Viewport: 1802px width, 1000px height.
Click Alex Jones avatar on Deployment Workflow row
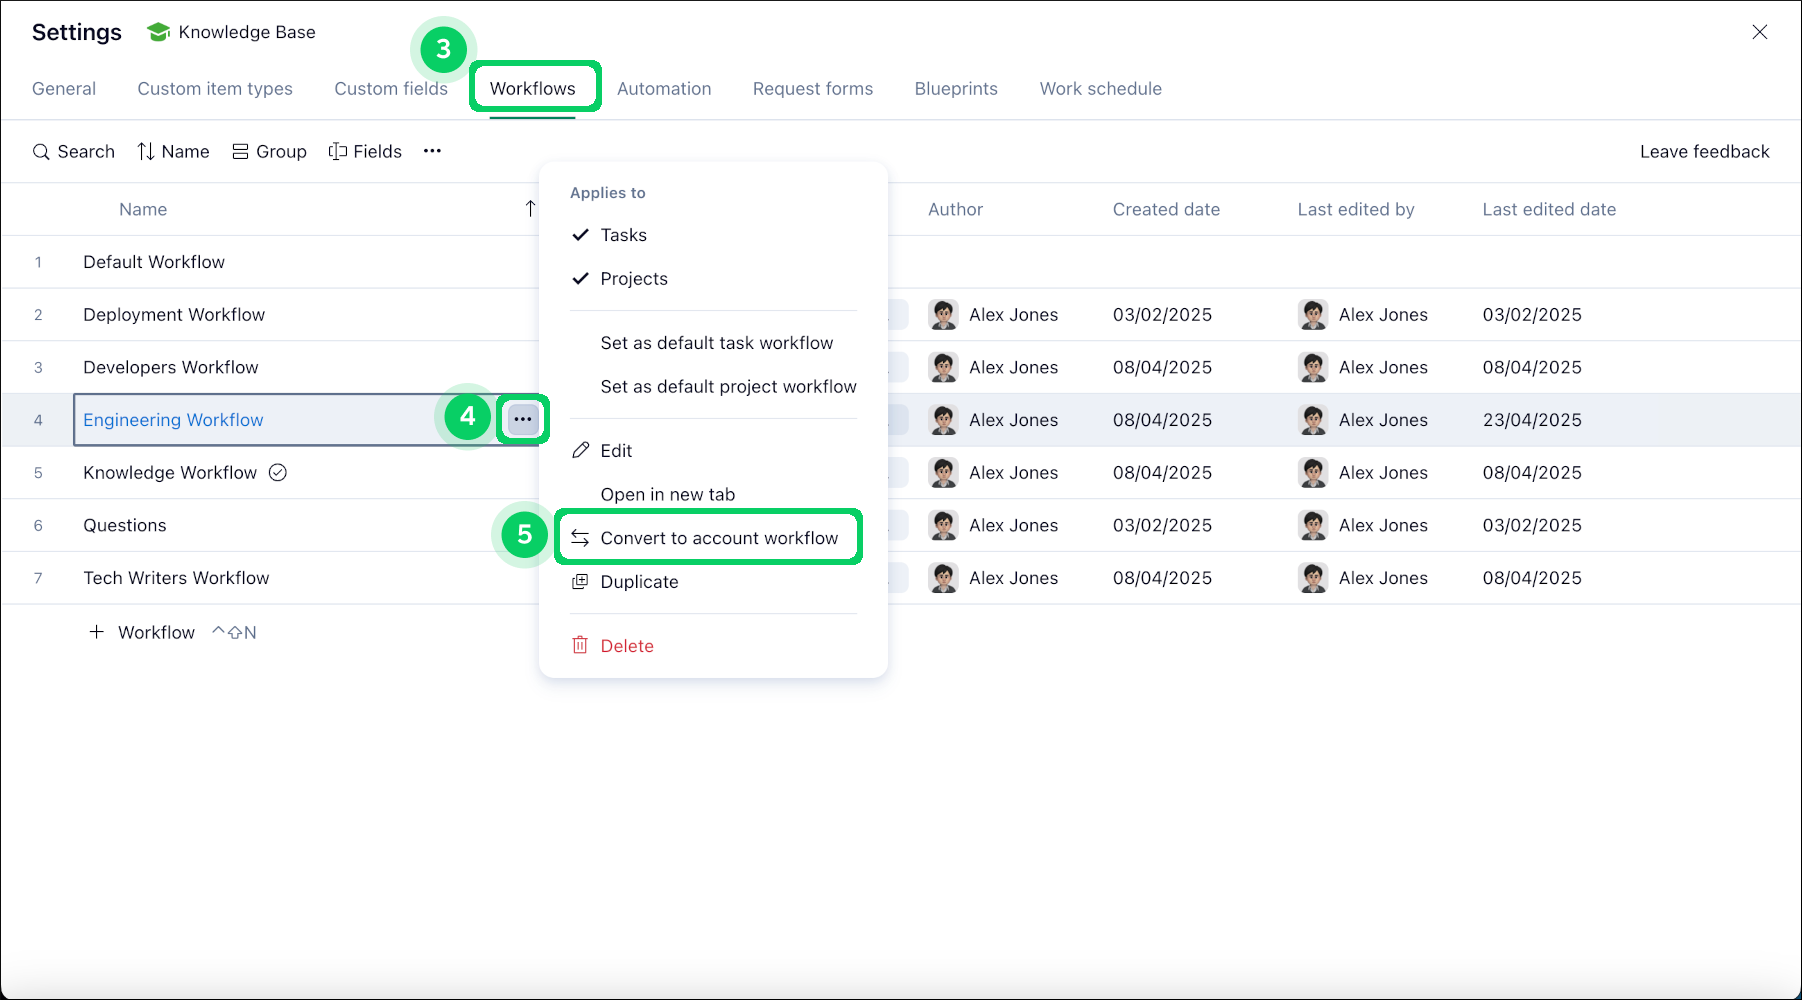[943, 314]
